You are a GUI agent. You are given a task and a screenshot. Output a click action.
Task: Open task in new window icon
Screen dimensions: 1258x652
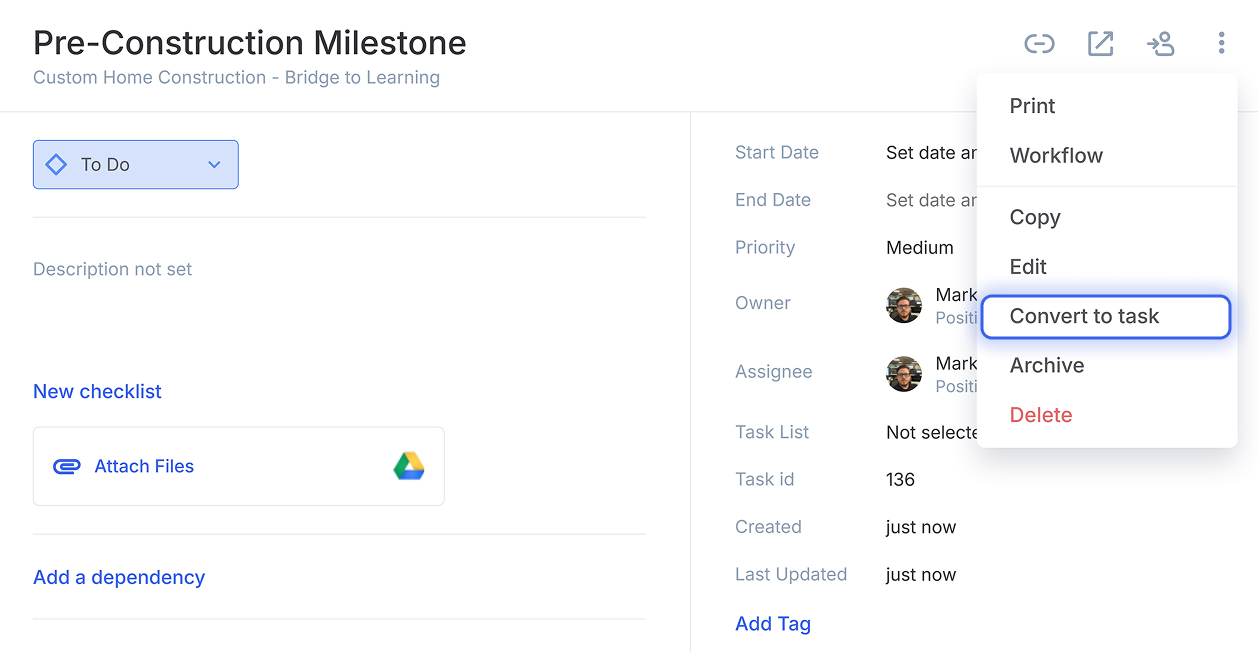tap(1100, 44)
